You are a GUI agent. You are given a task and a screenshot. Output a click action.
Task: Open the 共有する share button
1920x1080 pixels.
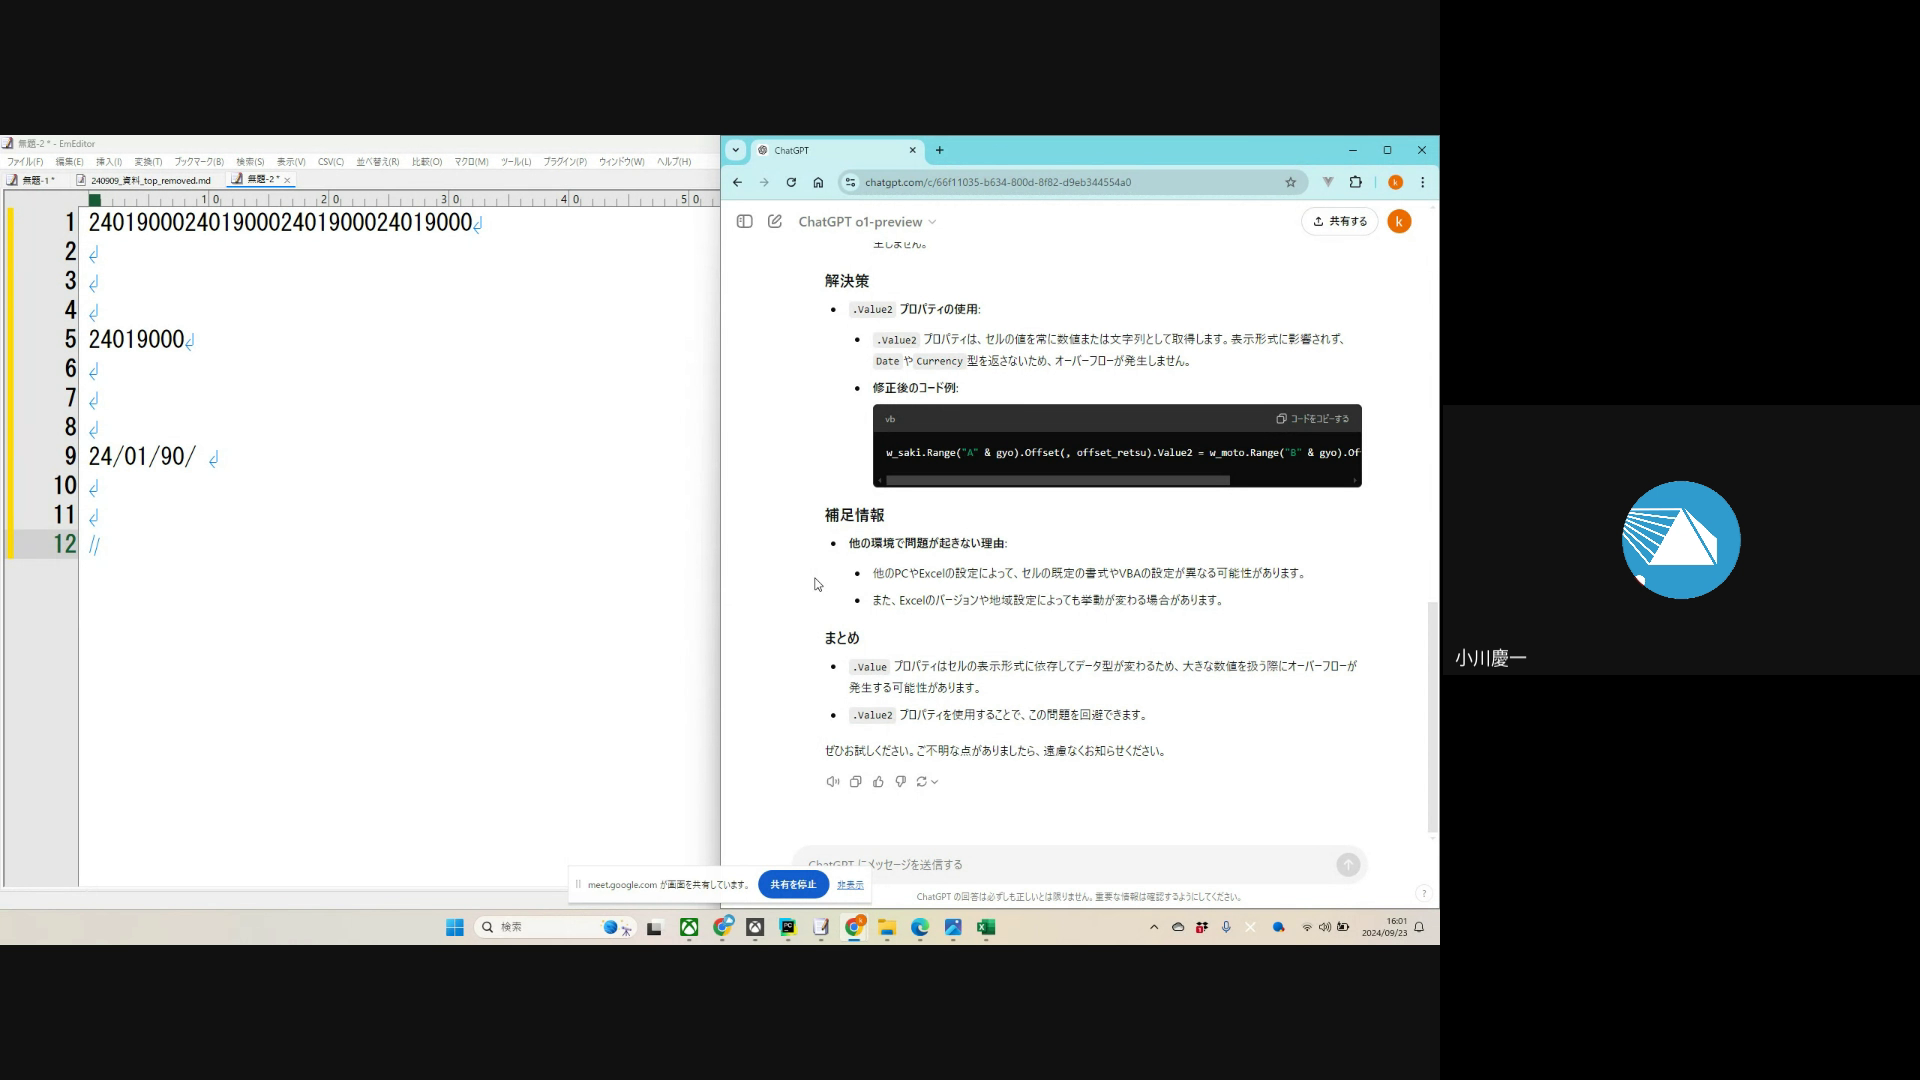tap(1339, 221)
